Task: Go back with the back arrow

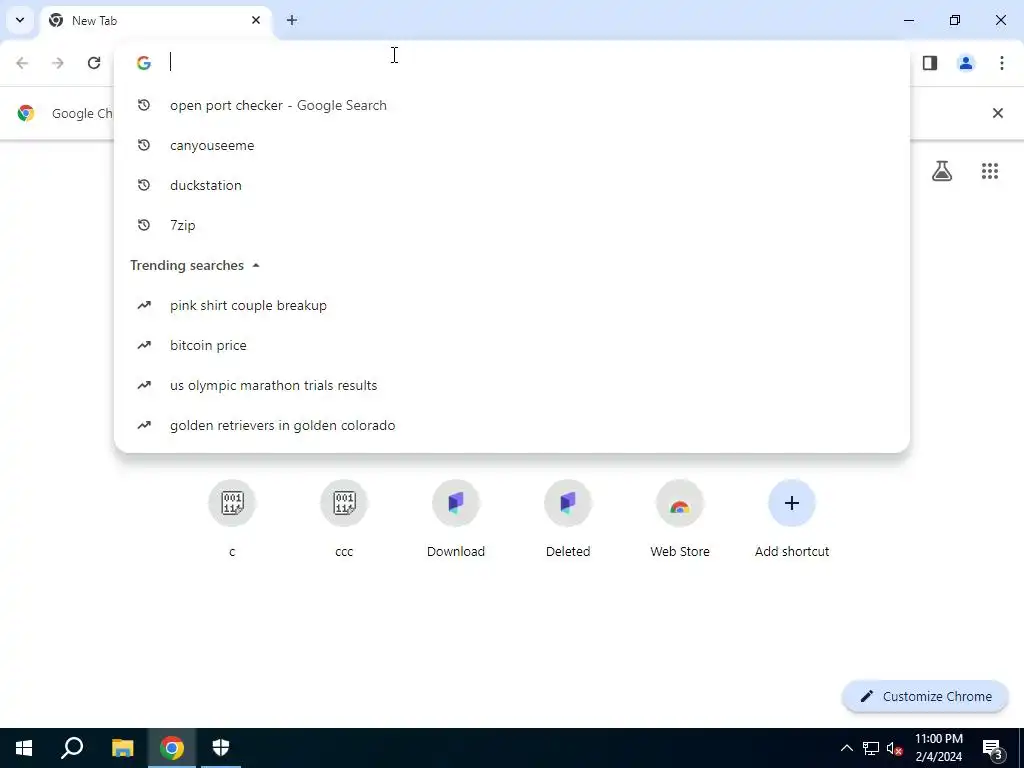Action: (x=22, y=63)
